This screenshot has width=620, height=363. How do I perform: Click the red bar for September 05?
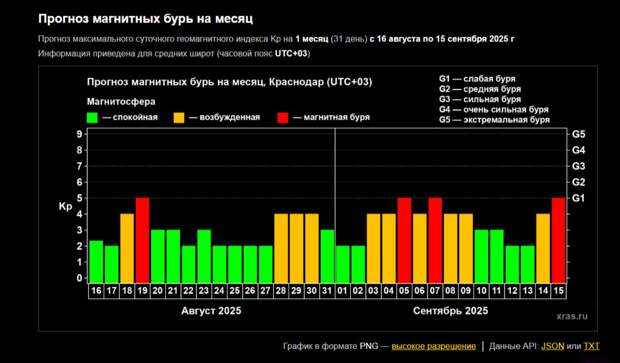pyautogui.click(x=405, y=240)
